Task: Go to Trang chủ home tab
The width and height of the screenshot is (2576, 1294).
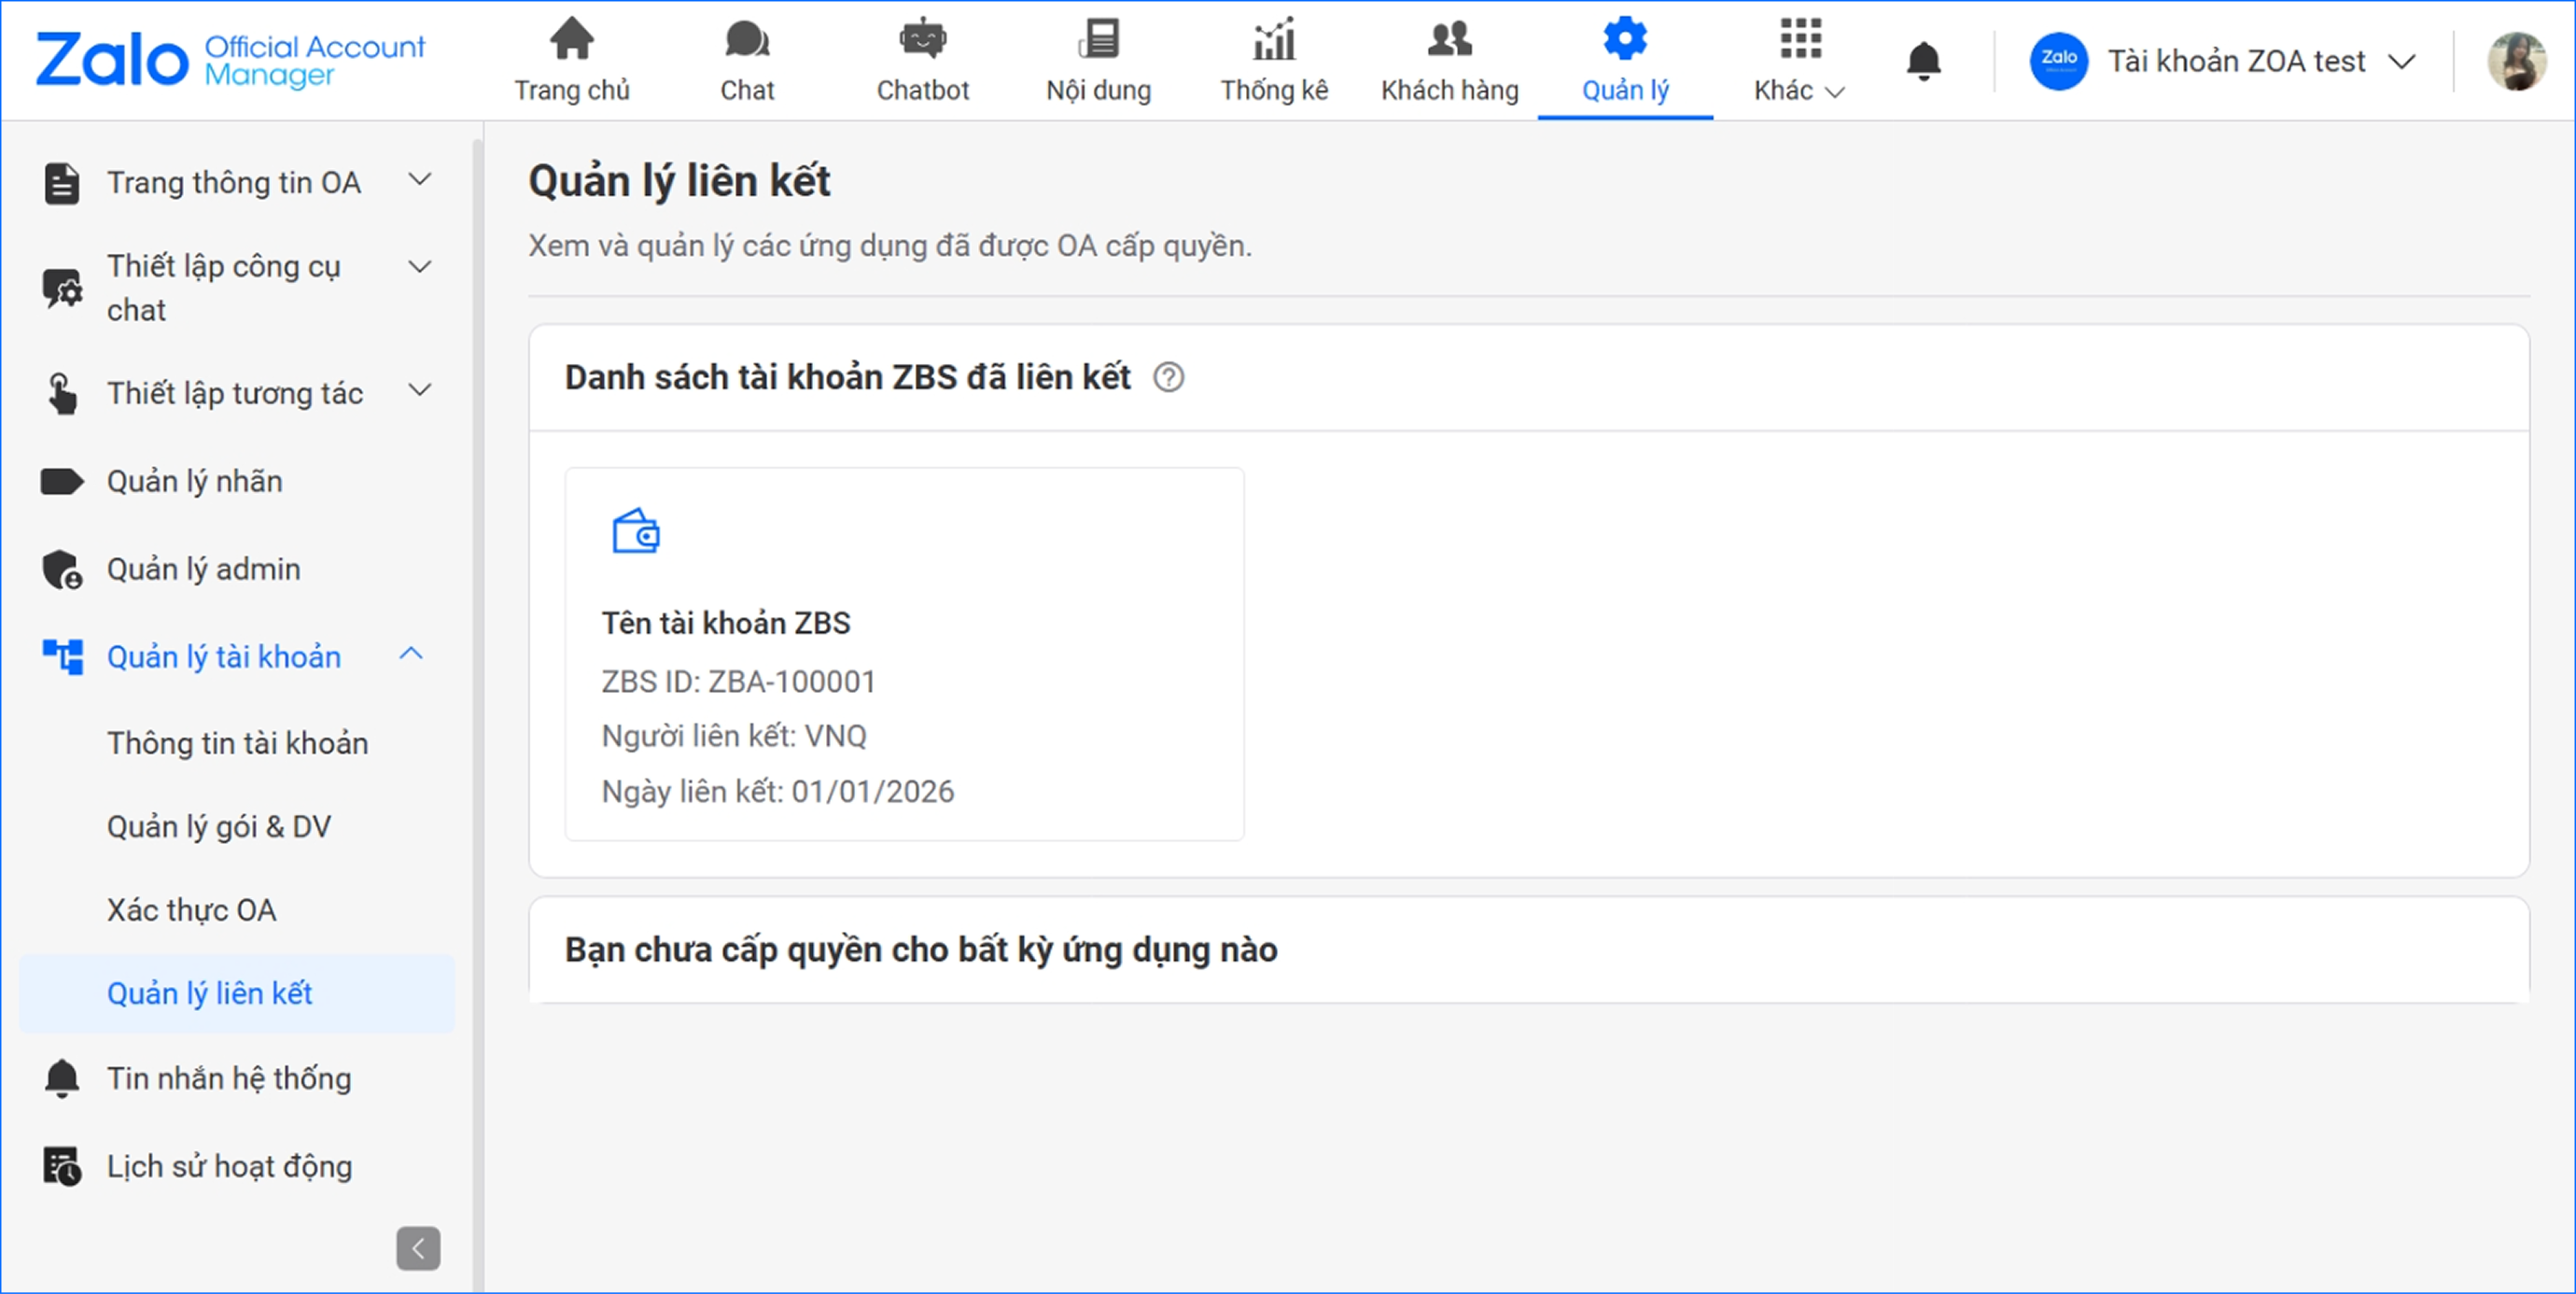Action: pyautogui.click(x=572, y=60)
